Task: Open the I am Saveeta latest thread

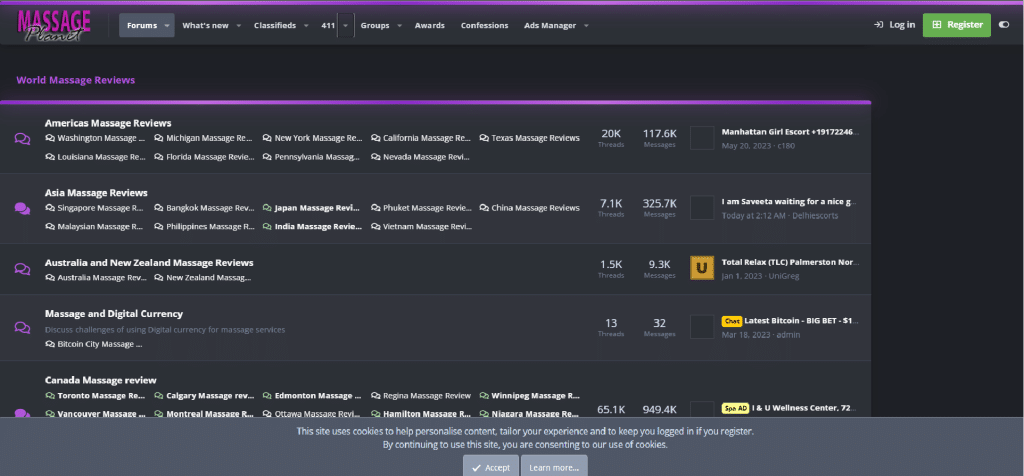Action: 790,202
